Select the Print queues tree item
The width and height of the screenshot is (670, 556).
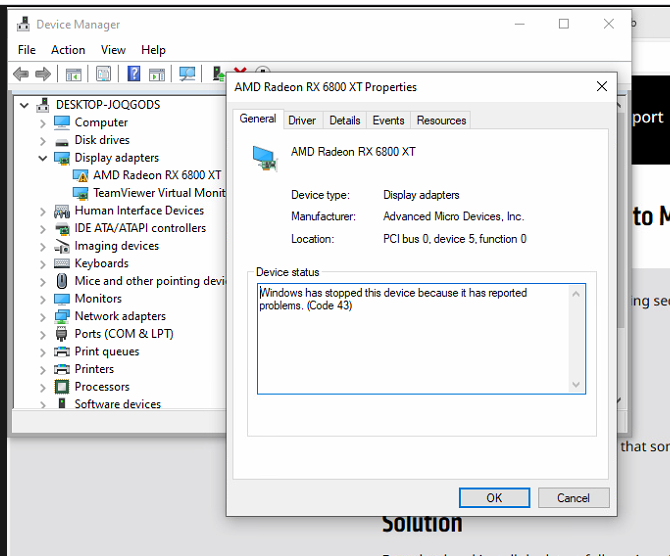pyautogui.click(x=107, y=352)
